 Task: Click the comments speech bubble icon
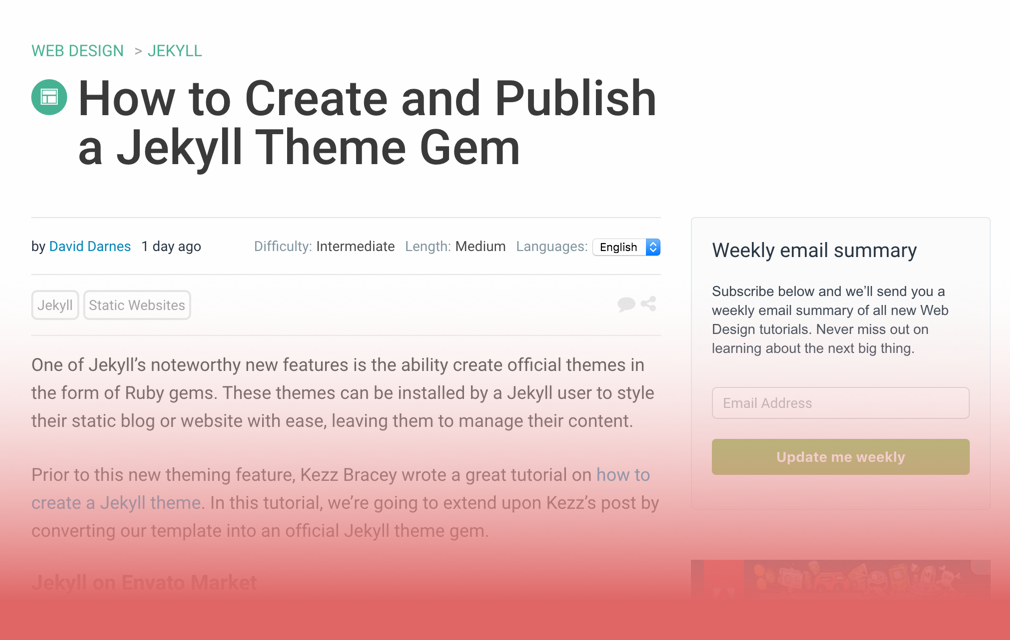pos(626,304)
